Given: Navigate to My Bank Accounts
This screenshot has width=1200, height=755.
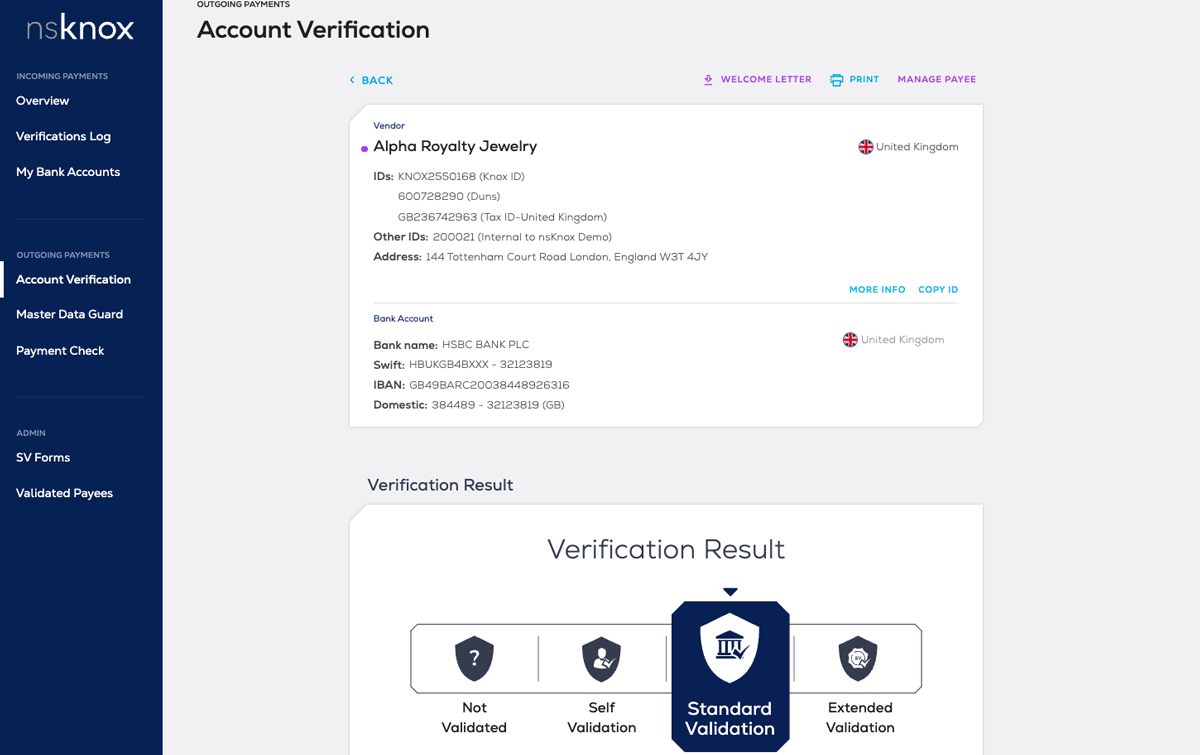Looking at the screenshot, I should pos(68,172).
